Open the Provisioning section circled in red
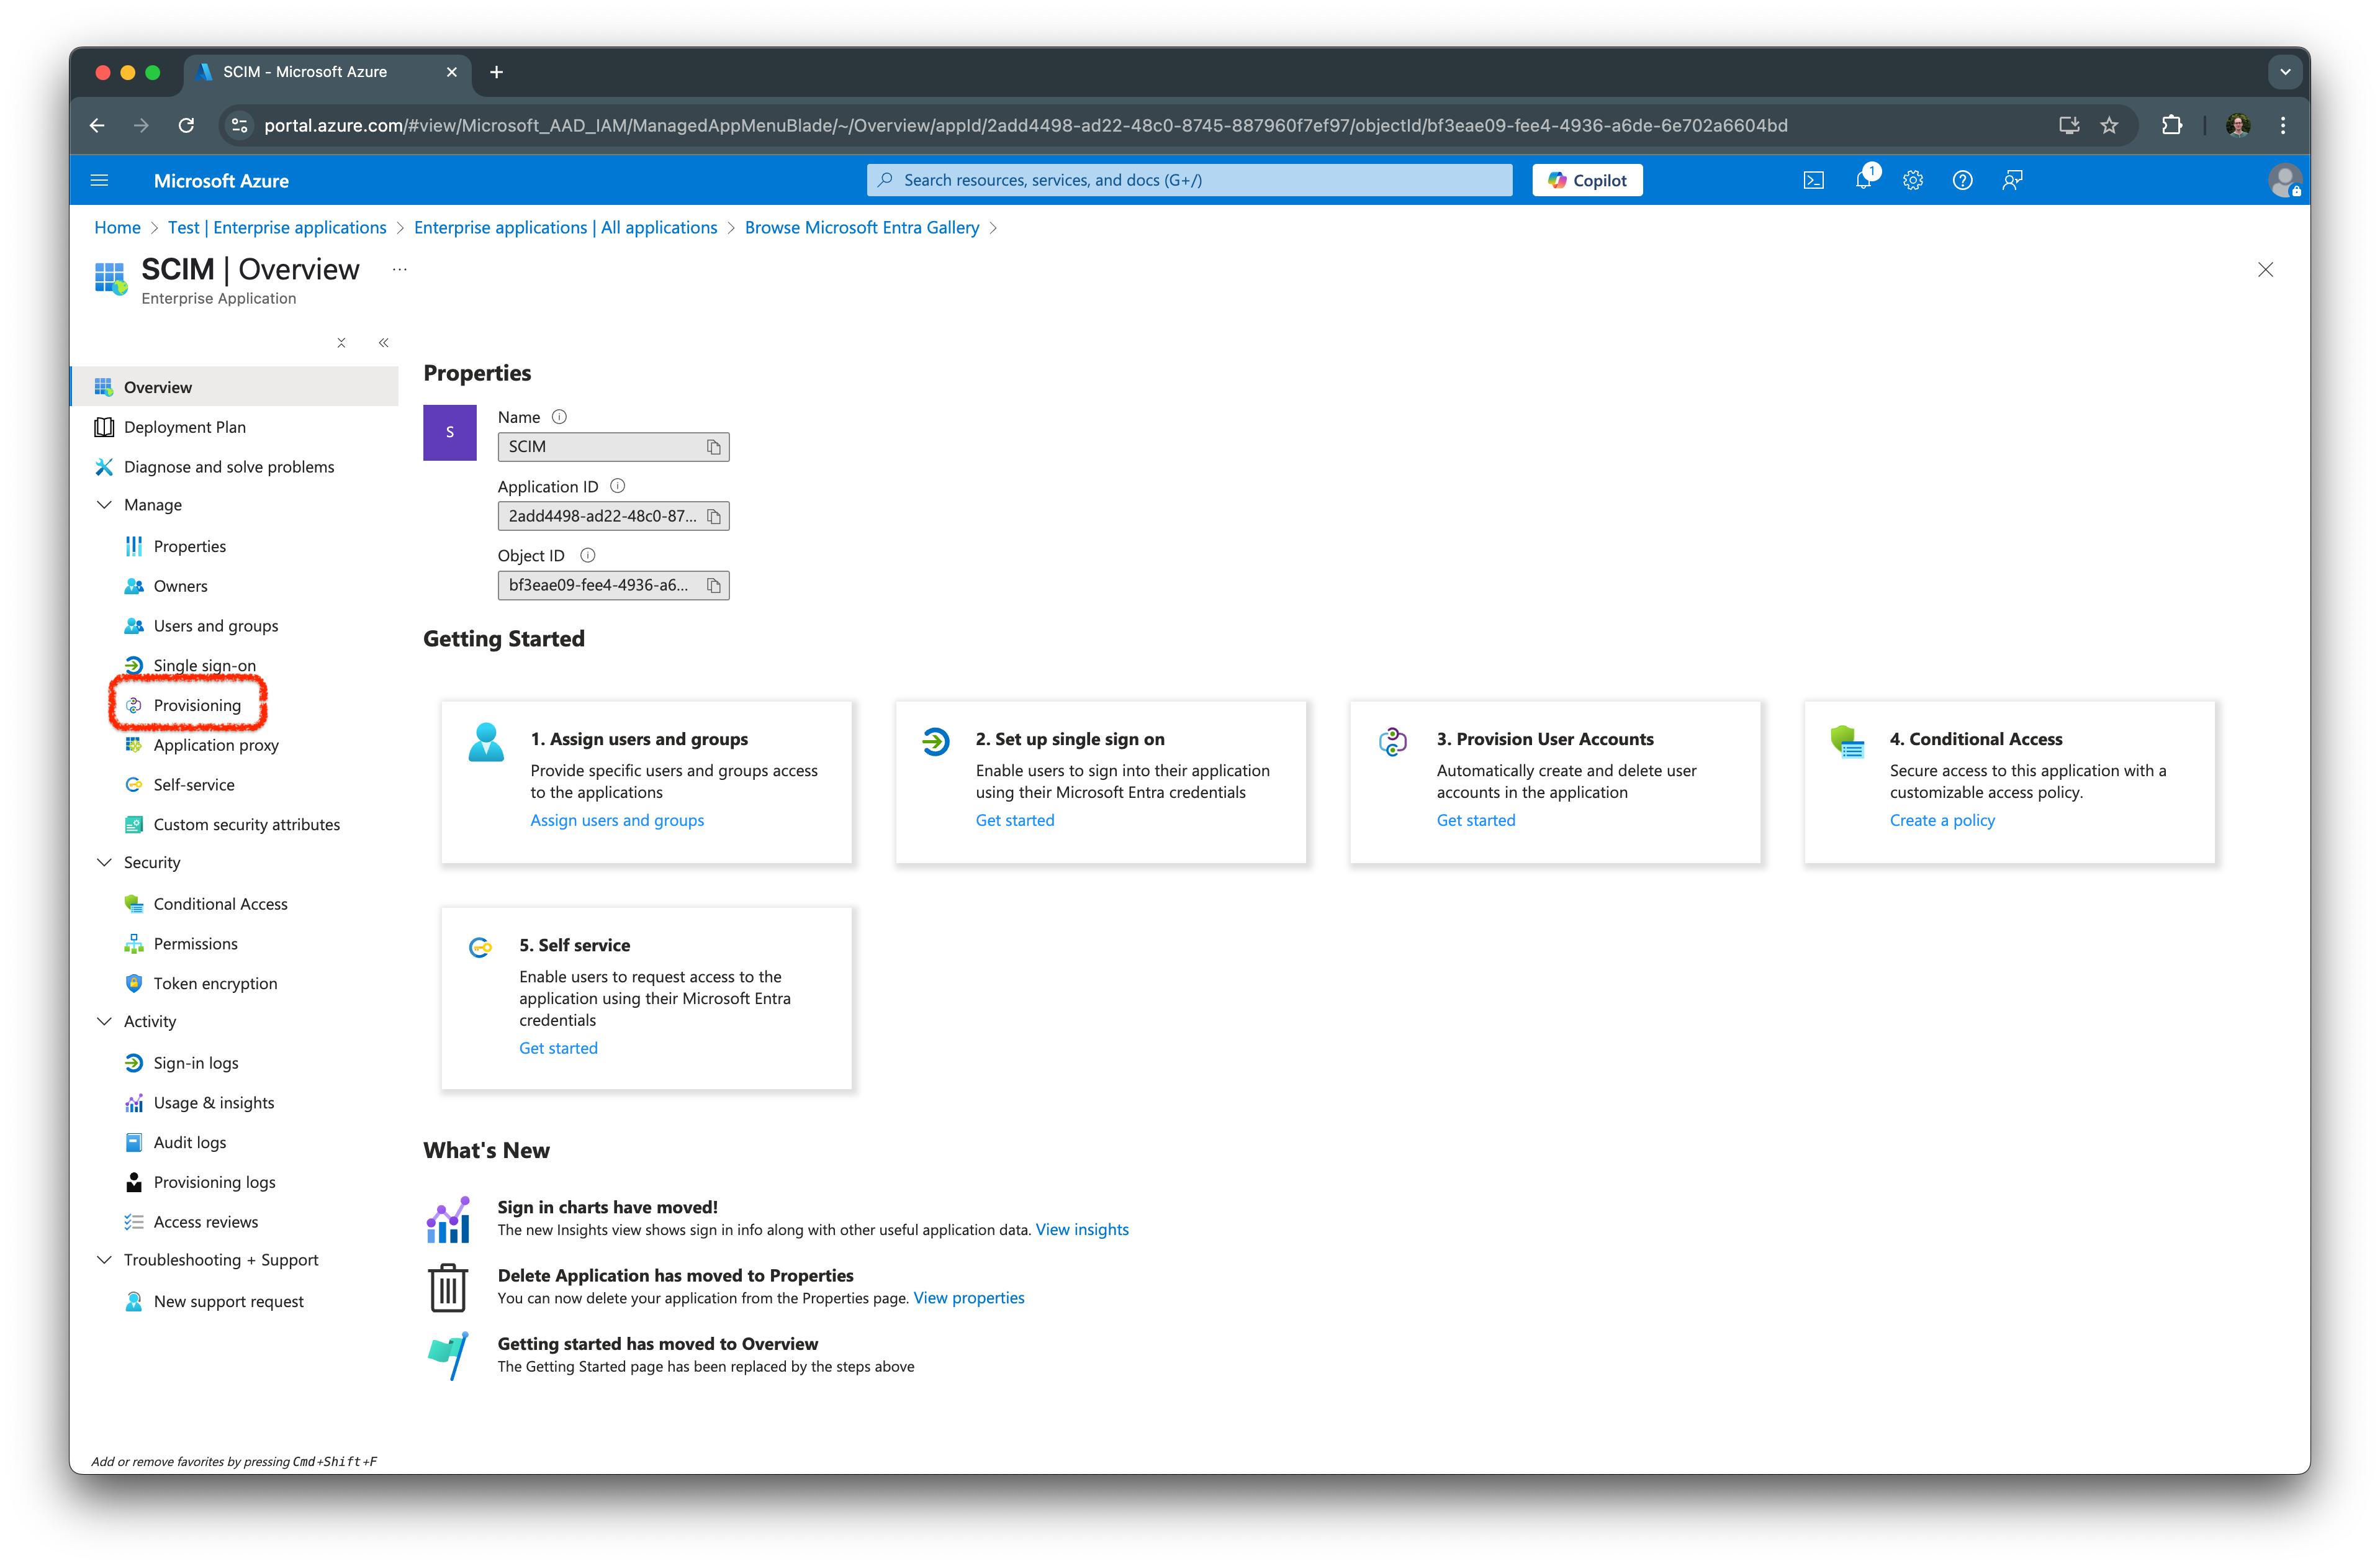 tap(197, 704)
